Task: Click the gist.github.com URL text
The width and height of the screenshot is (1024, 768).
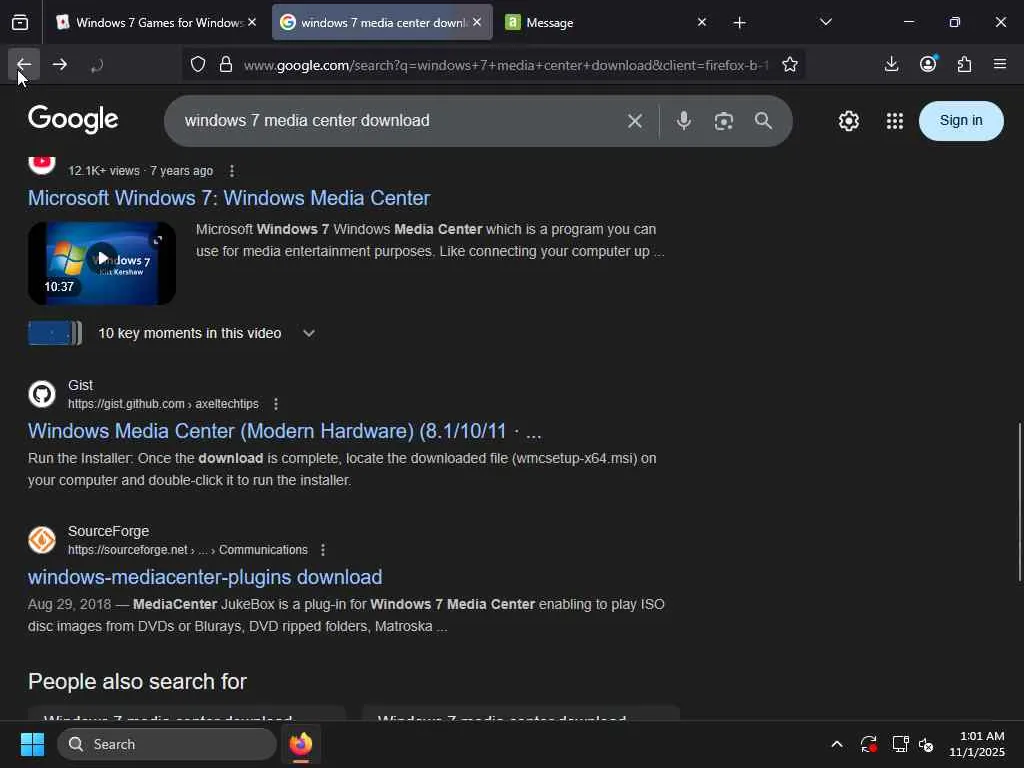Action: (163, 404)
